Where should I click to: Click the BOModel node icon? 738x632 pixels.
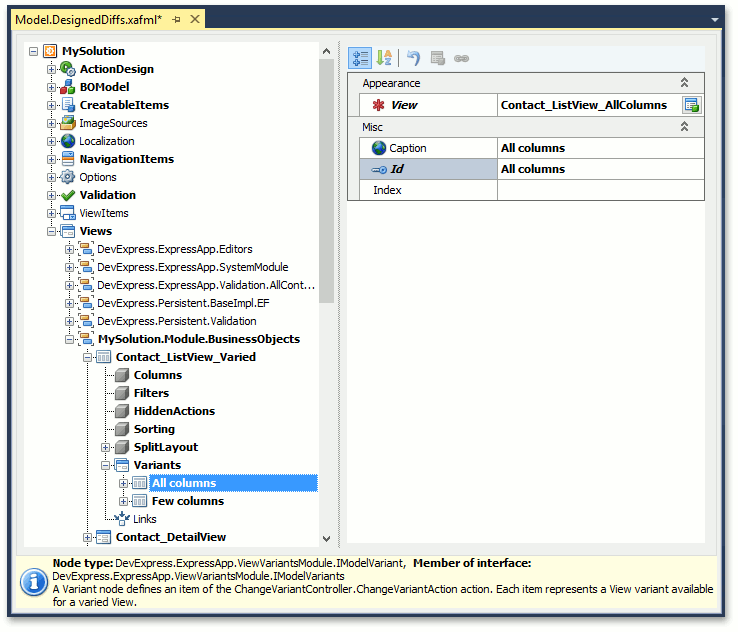[x=68, y=87]
